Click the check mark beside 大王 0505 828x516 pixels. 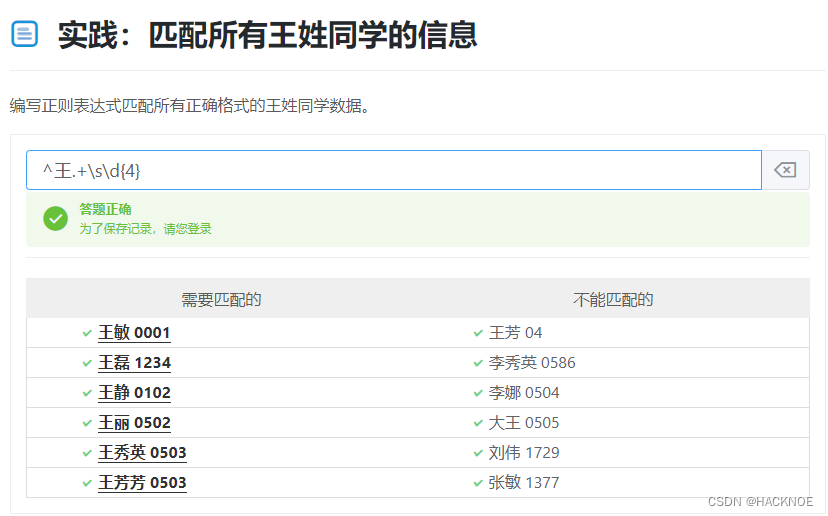click(478, 424)
